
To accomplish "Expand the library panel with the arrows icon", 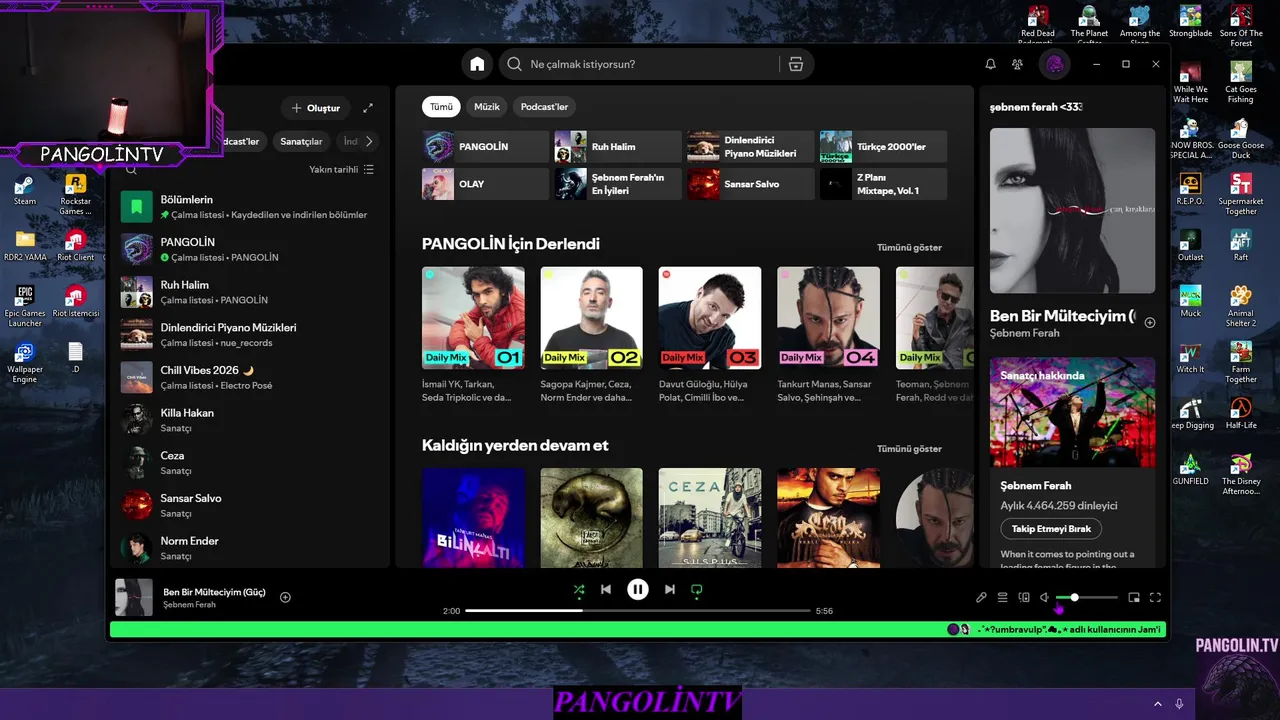I will click(x=368, y=108).
